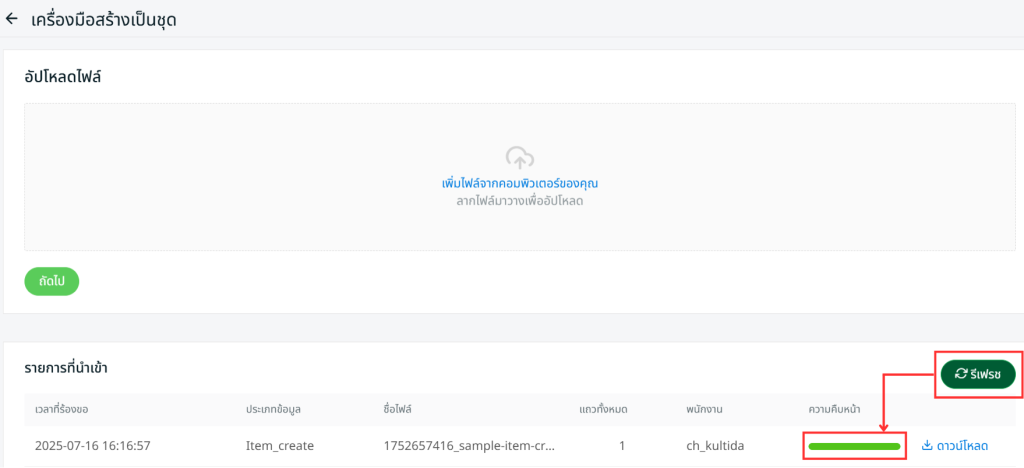1024x468 pixels.
Task: Click the total rows value 1
Action: [622, 445]
